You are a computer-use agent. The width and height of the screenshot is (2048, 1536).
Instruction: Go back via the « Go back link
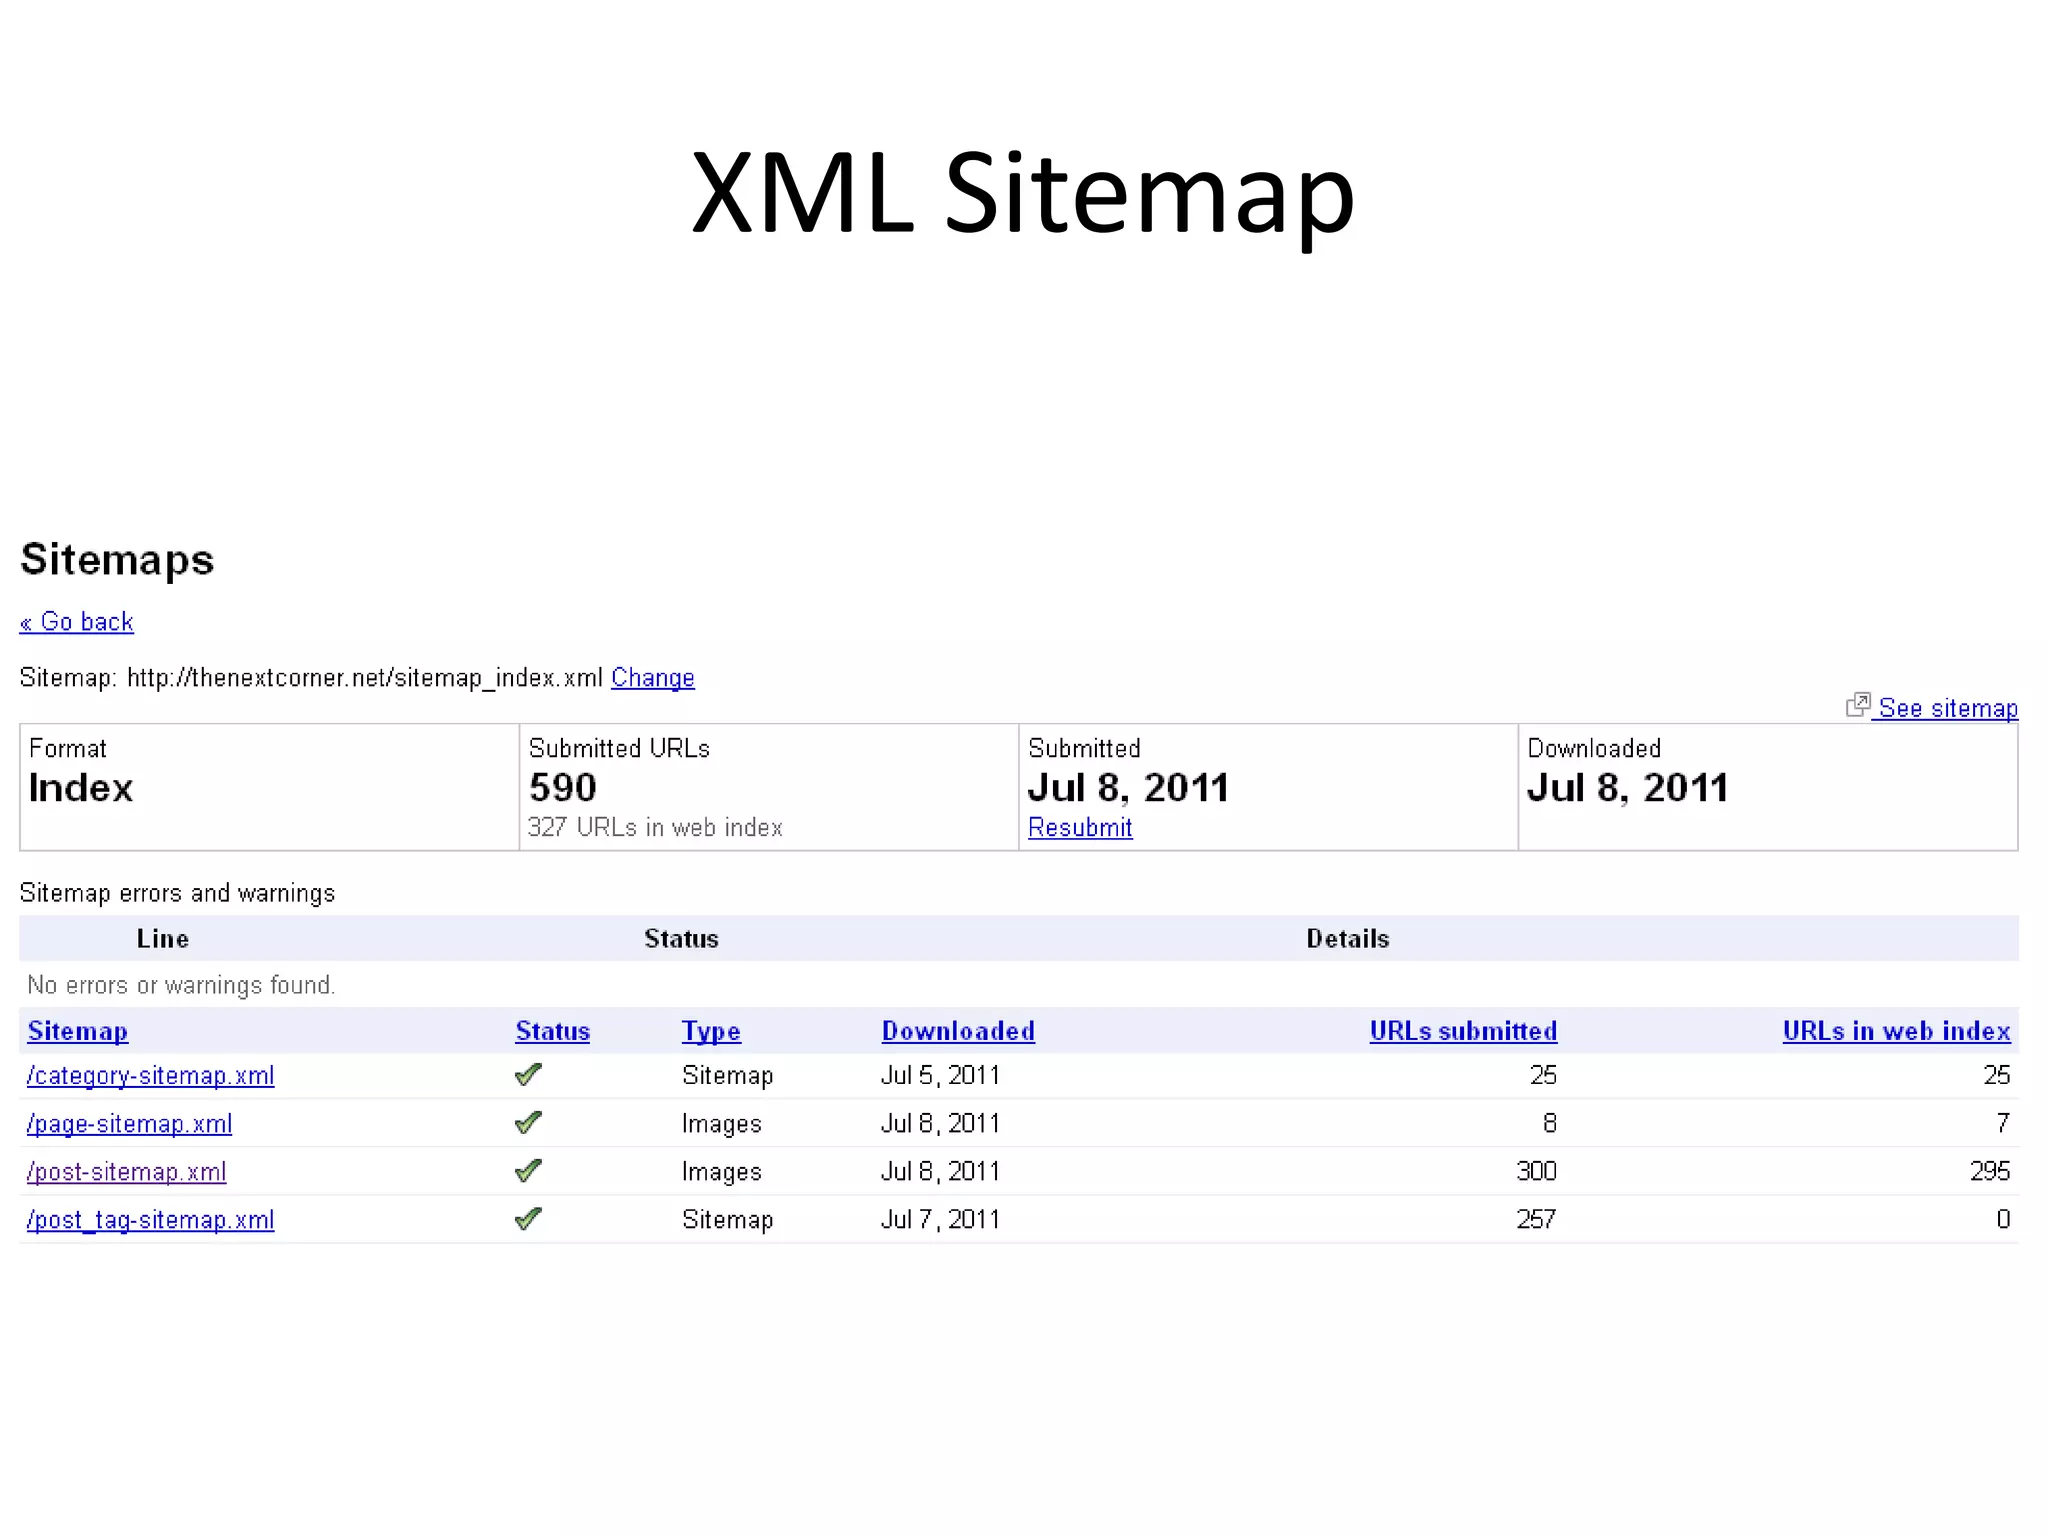(x=77, y=622)
